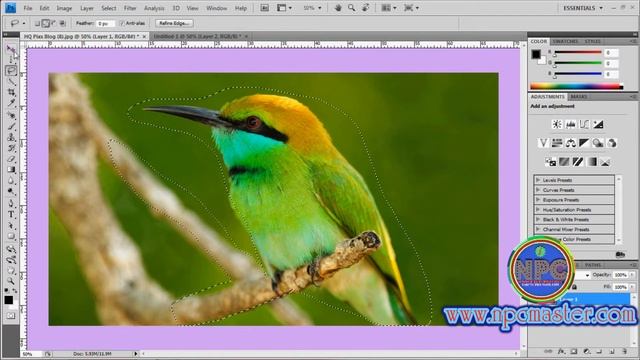Expand Curves Presets
This screenshot has height=360, width=640.
tap(538, 190)
